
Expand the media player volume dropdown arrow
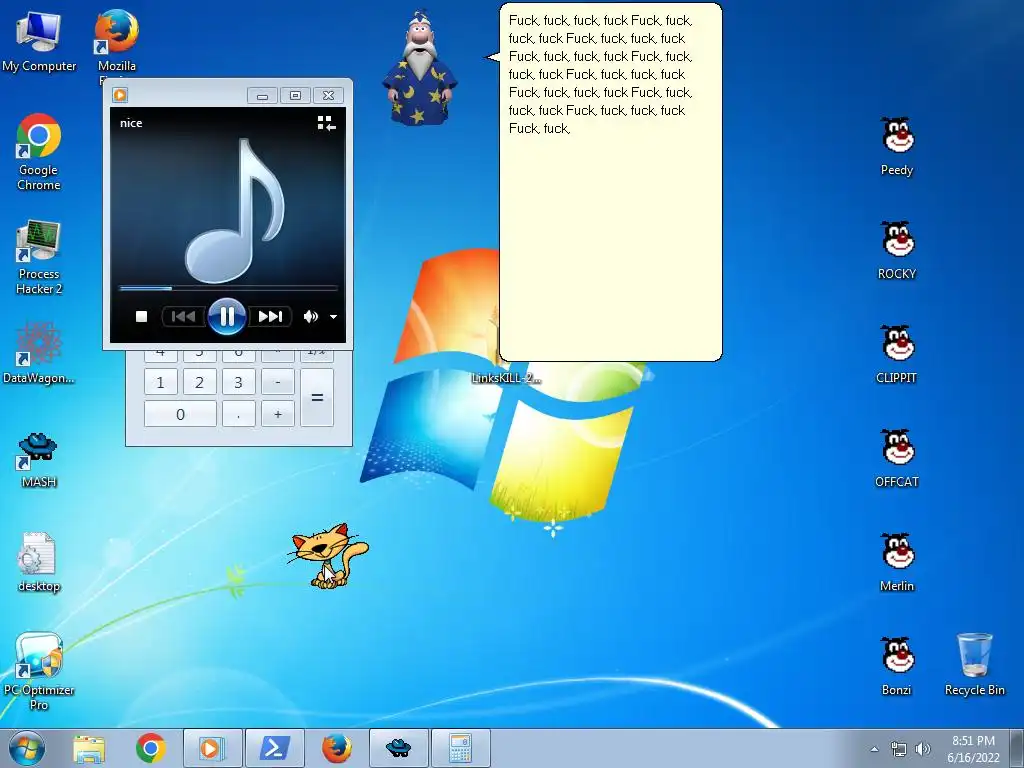[333, 317]
